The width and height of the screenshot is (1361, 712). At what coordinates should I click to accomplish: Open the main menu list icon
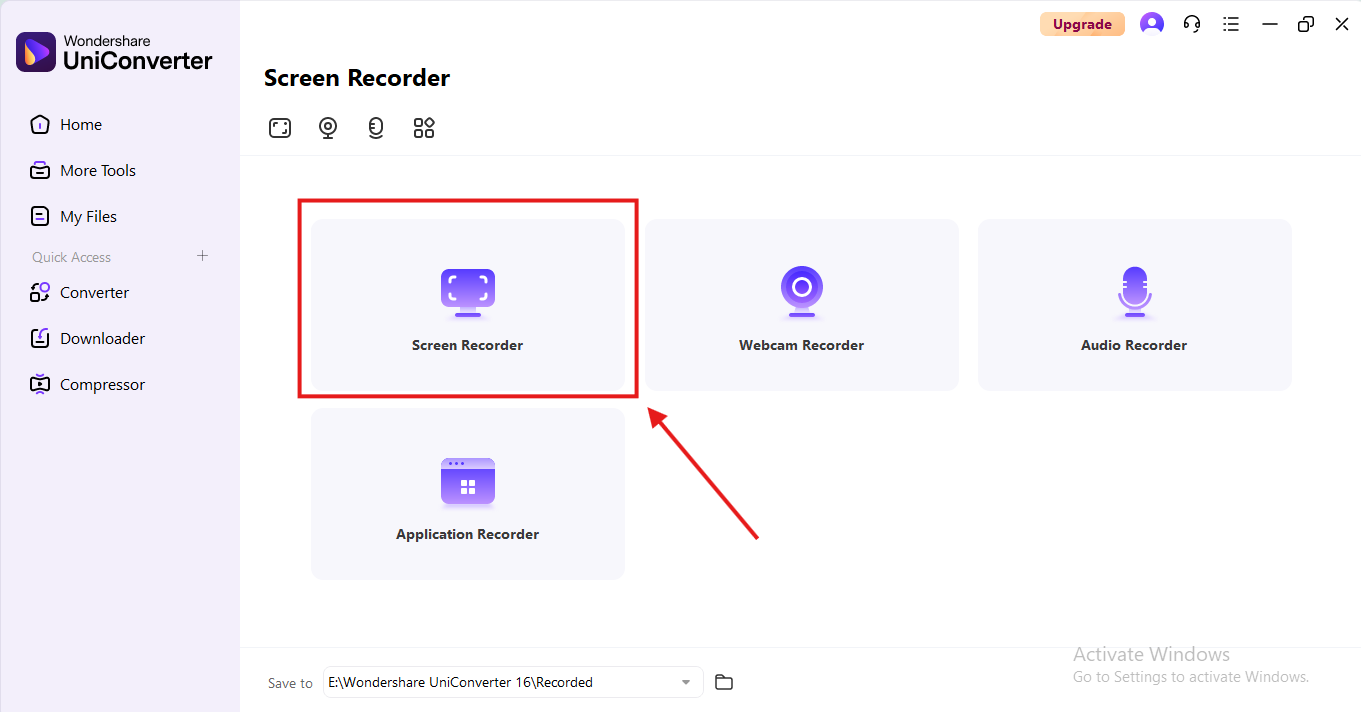1232,24
